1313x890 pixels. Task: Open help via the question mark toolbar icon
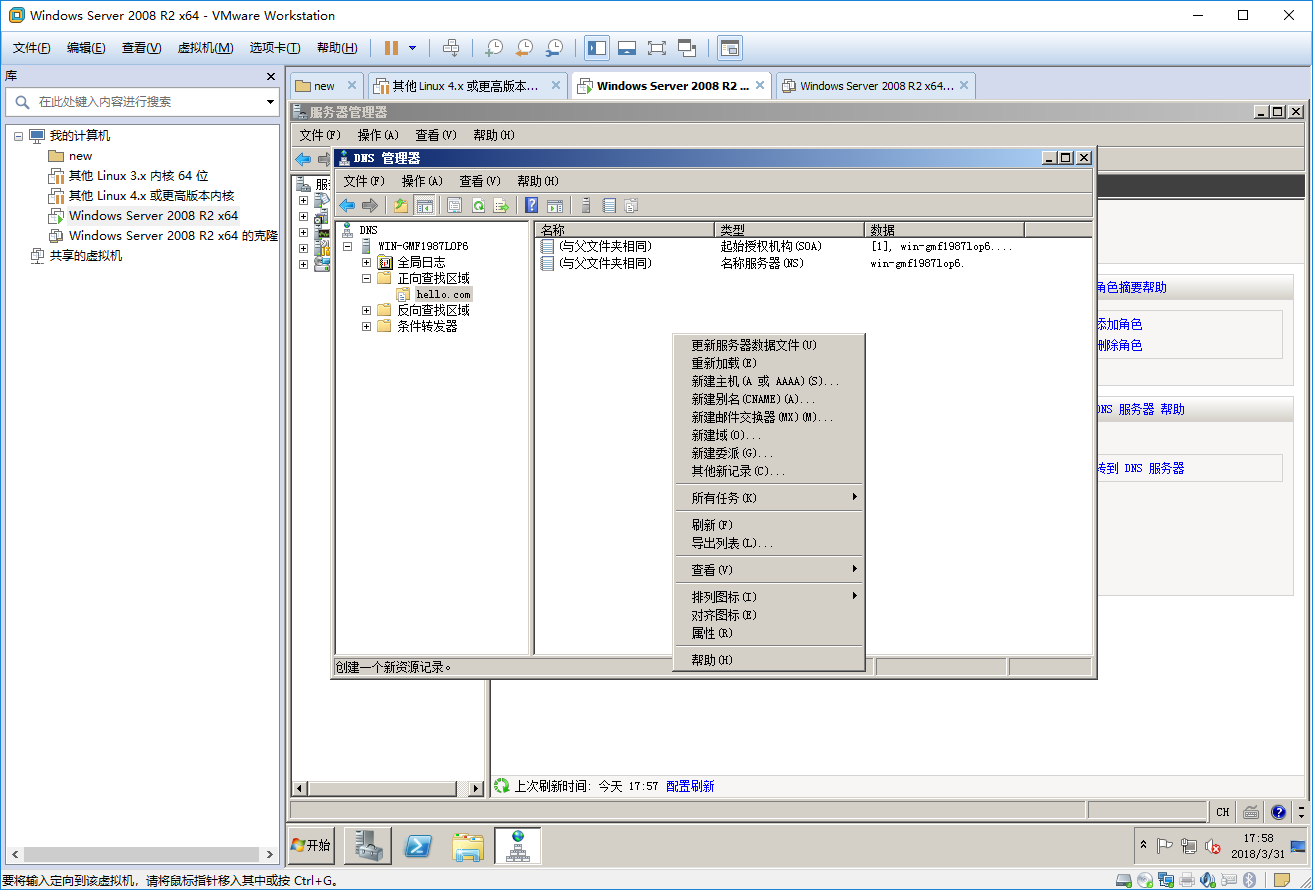(532, 205)
